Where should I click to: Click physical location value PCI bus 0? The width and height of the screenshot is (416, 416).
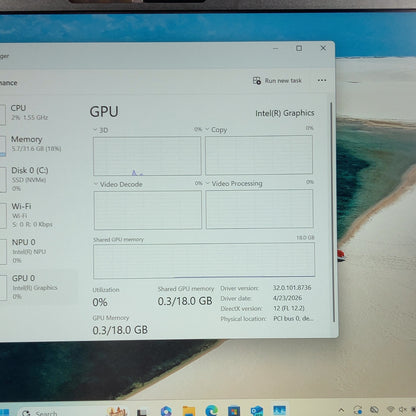[293, 319]
